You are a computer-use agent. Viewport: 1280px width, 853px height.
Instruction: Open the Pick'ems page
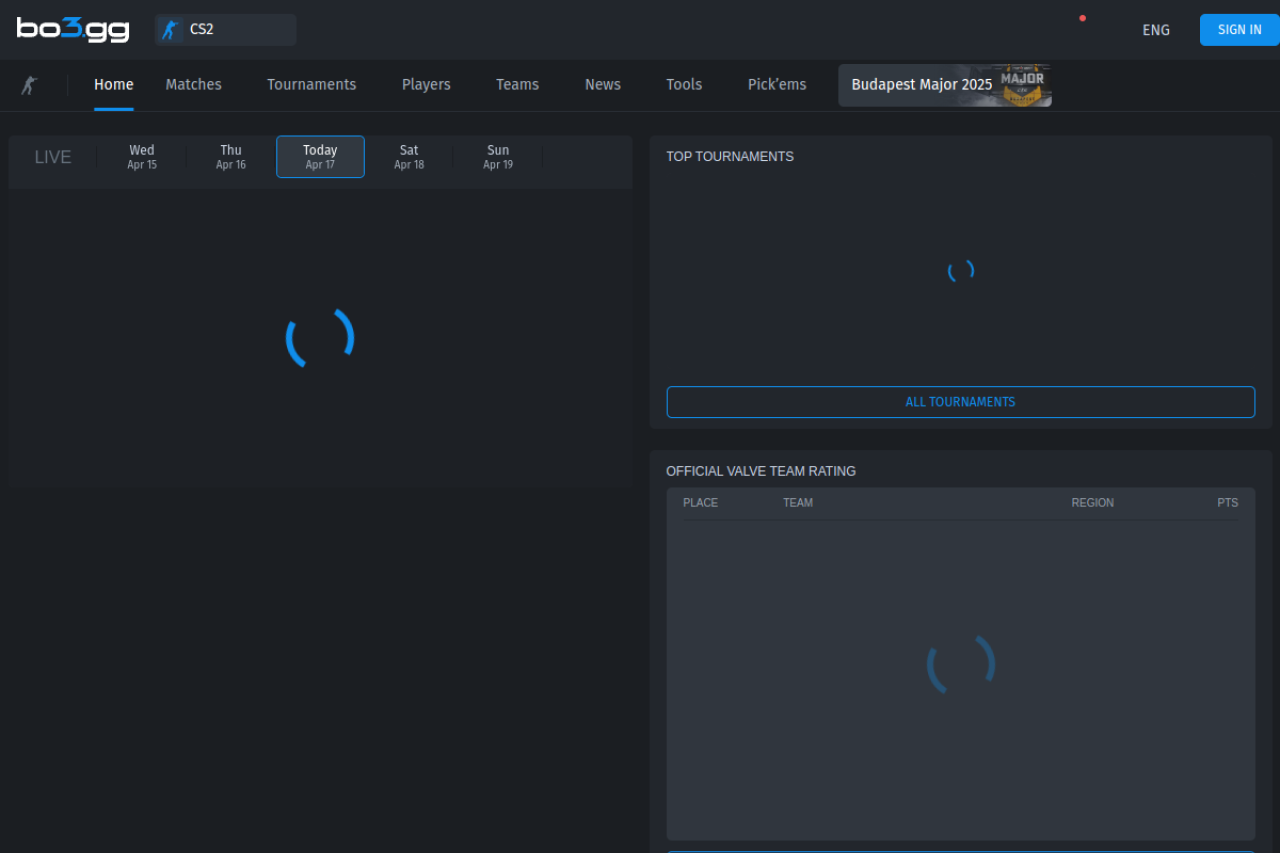(x=776, y=85)
